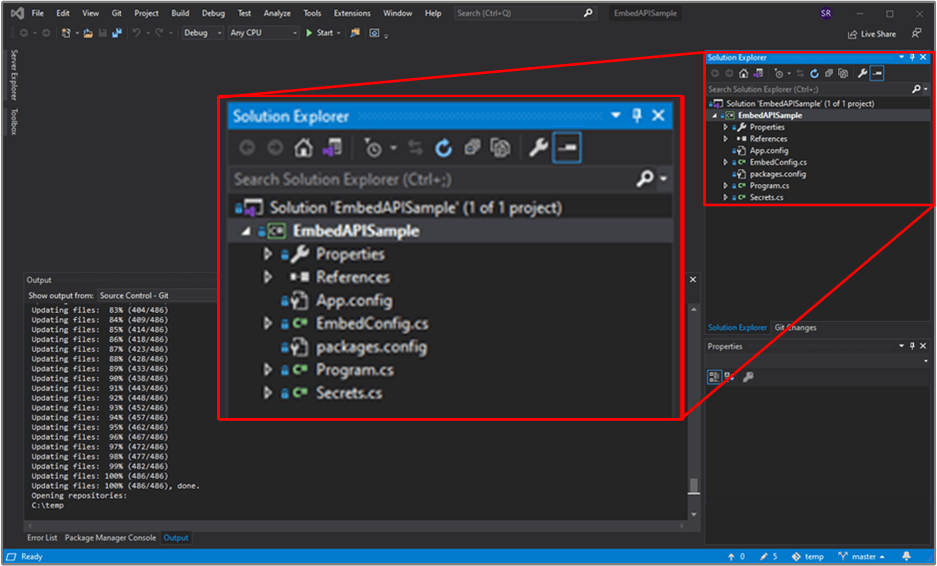This screenshot has width=937, height=566.
Task: Click wrench Properties icon in docked Solution Explorer toolbar
Action: click(862, 74)
